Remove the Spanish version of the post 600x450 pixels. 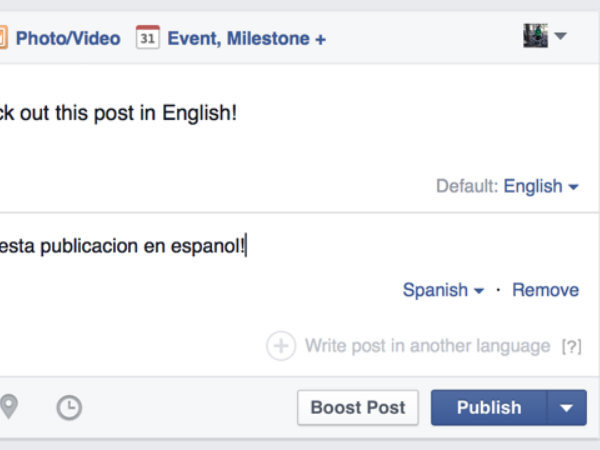click(x=545, y=290)
